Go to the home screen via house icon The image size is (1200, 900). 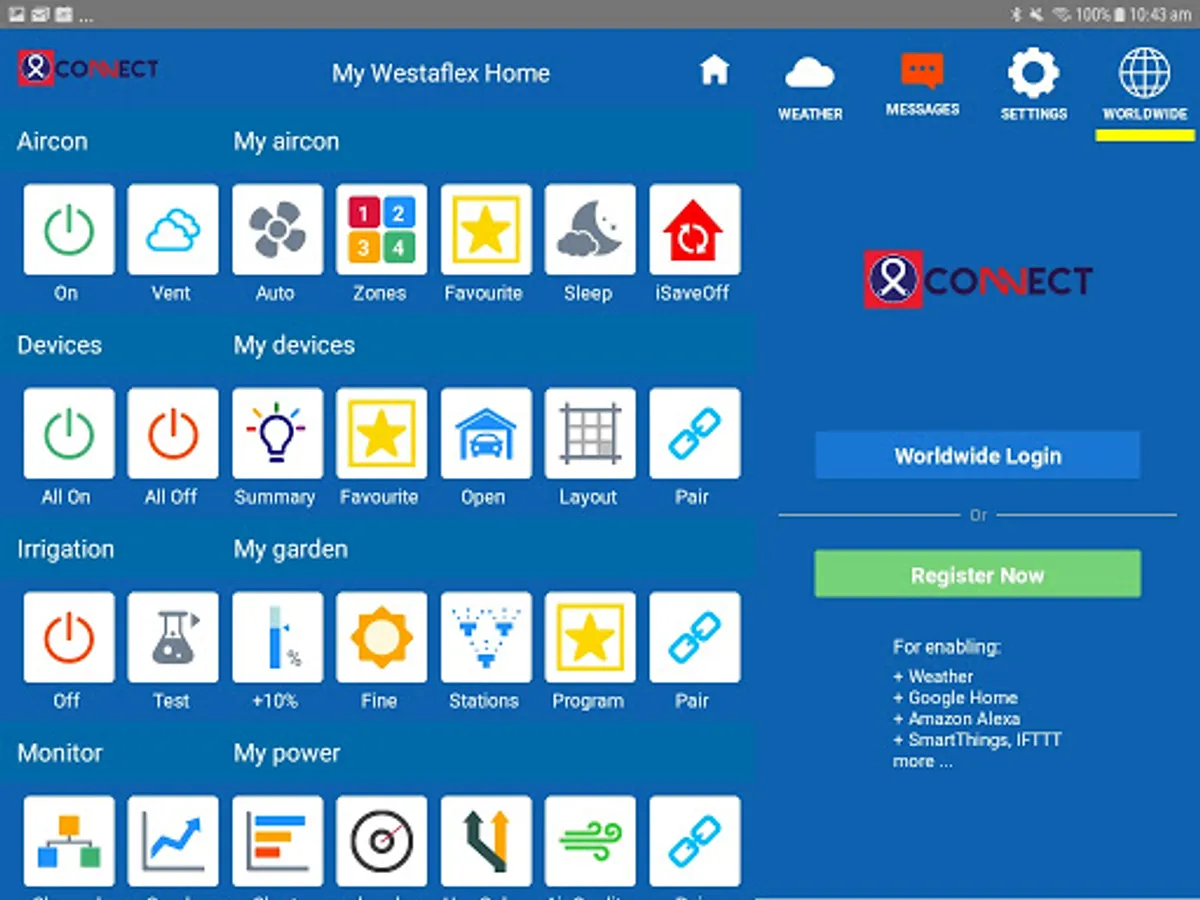(x=714, y=70)
